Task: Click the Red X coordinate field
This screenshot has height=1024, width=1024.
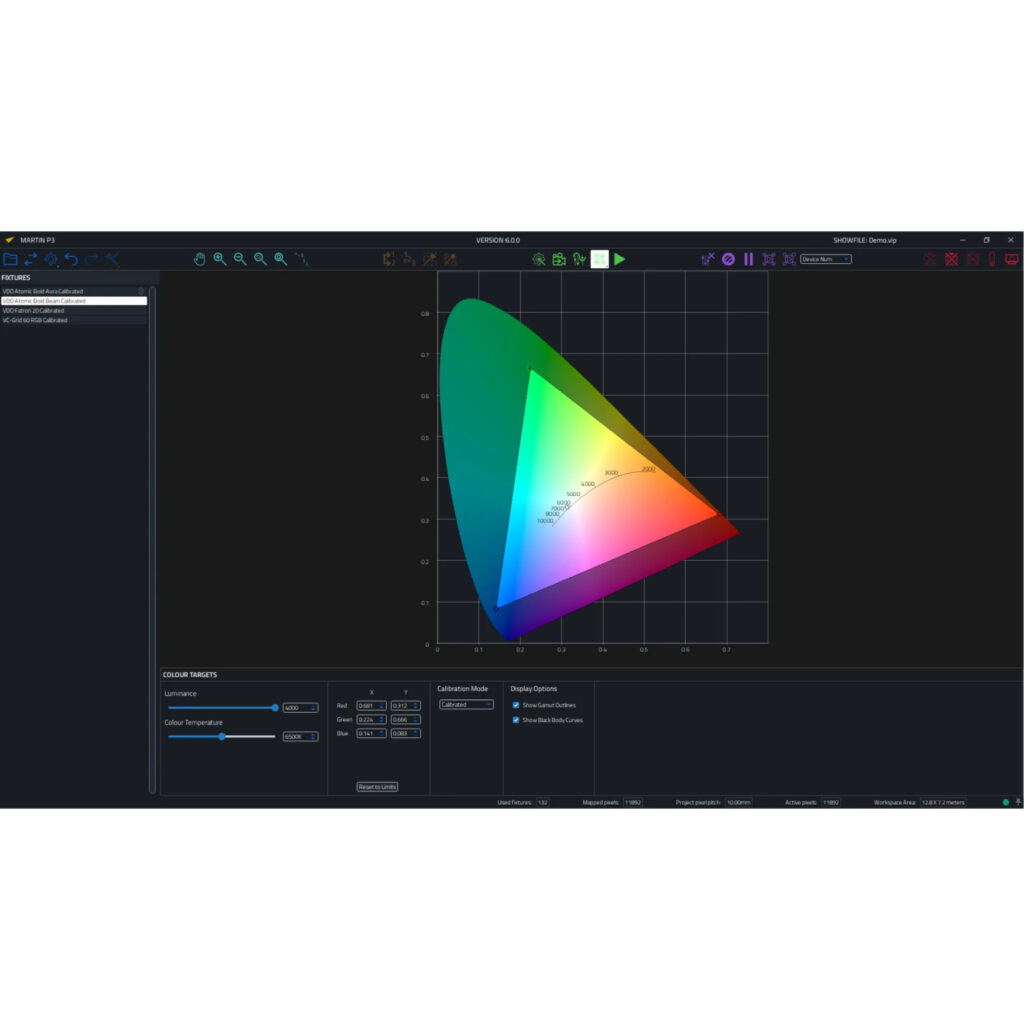Action: pos(371,706)
